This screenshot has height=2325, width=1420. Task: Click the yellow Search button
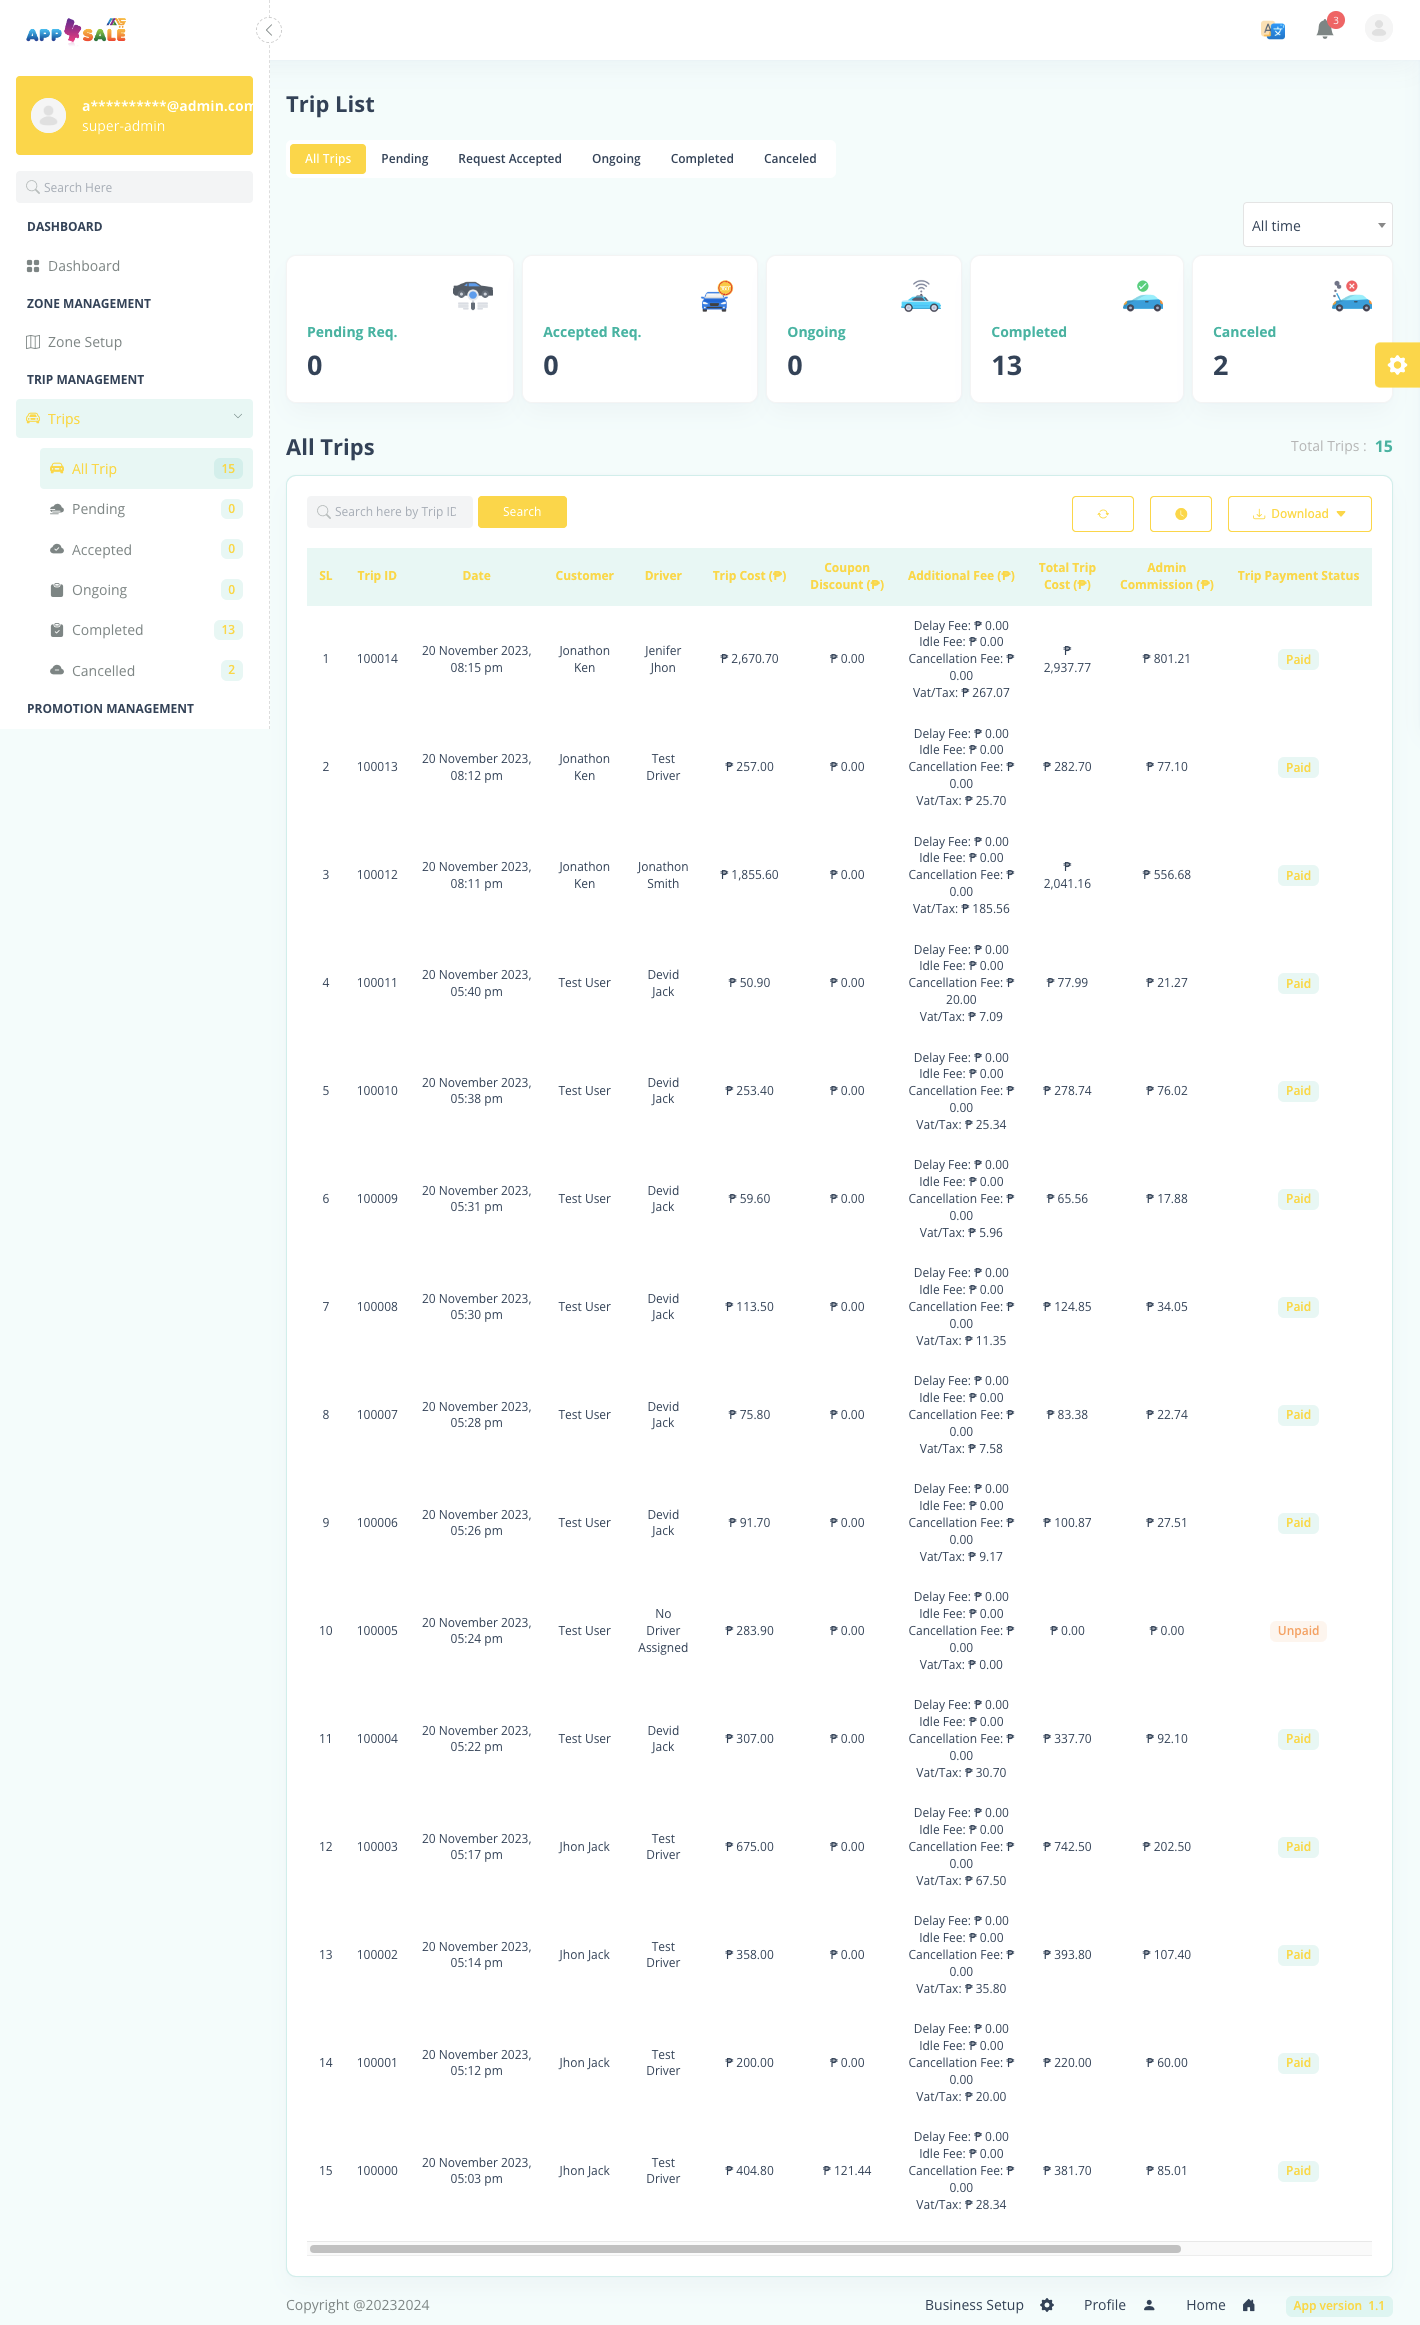point(522,512)
